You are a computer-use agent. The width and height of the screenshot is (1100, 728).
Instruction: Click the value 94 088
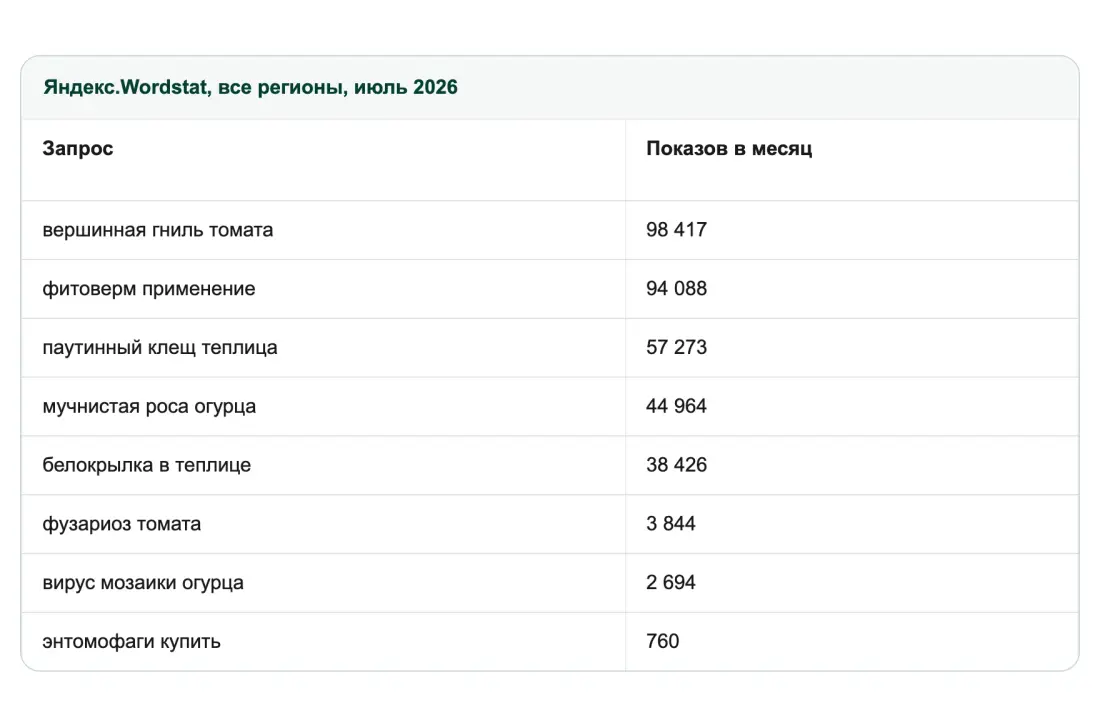[676, 288]
